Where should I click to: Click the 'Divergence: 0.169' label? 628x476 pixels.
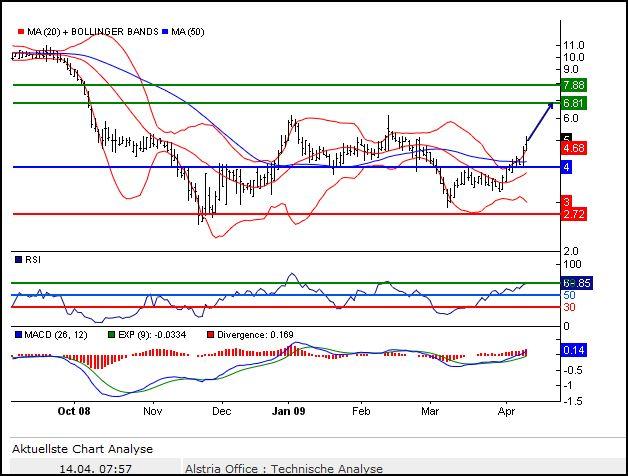pyautogui.click(x=255, y=335)
